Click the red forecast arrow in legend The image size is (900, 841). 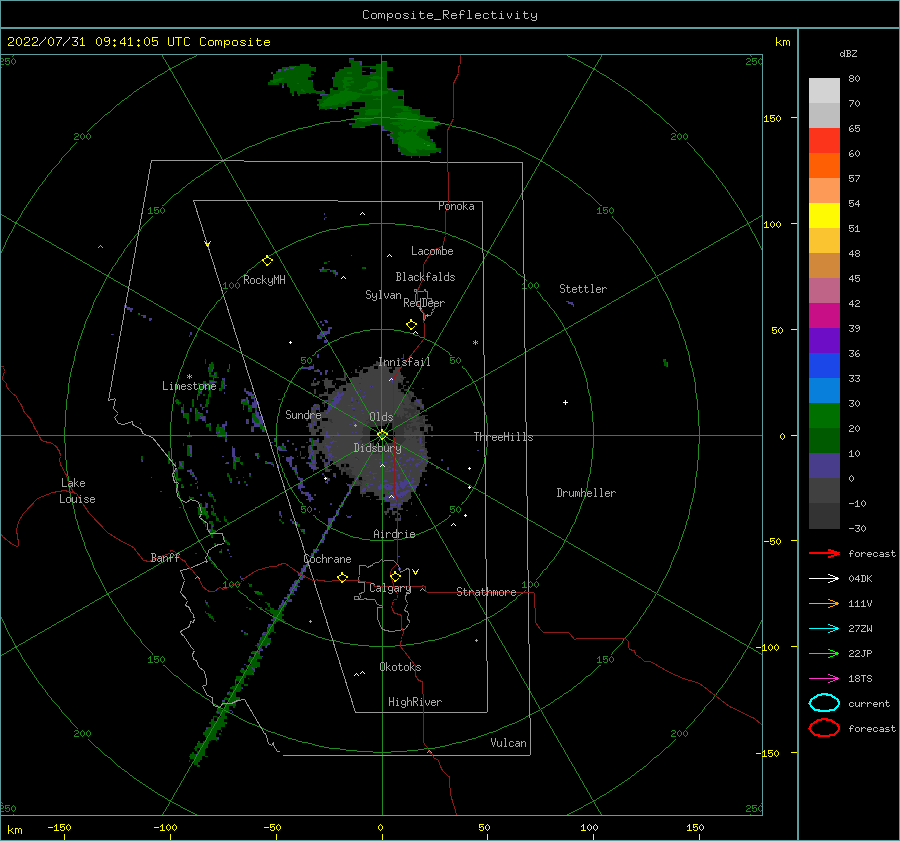(x=824, y=553)
